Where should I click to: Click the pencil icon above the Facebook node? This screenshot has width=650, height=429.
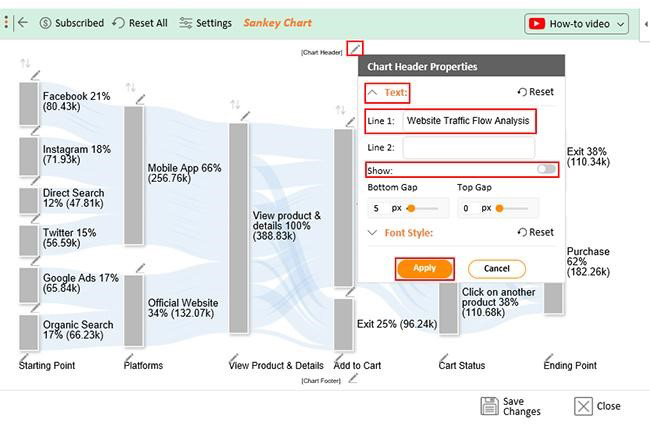pyautogui.click(x=36, y=75)
